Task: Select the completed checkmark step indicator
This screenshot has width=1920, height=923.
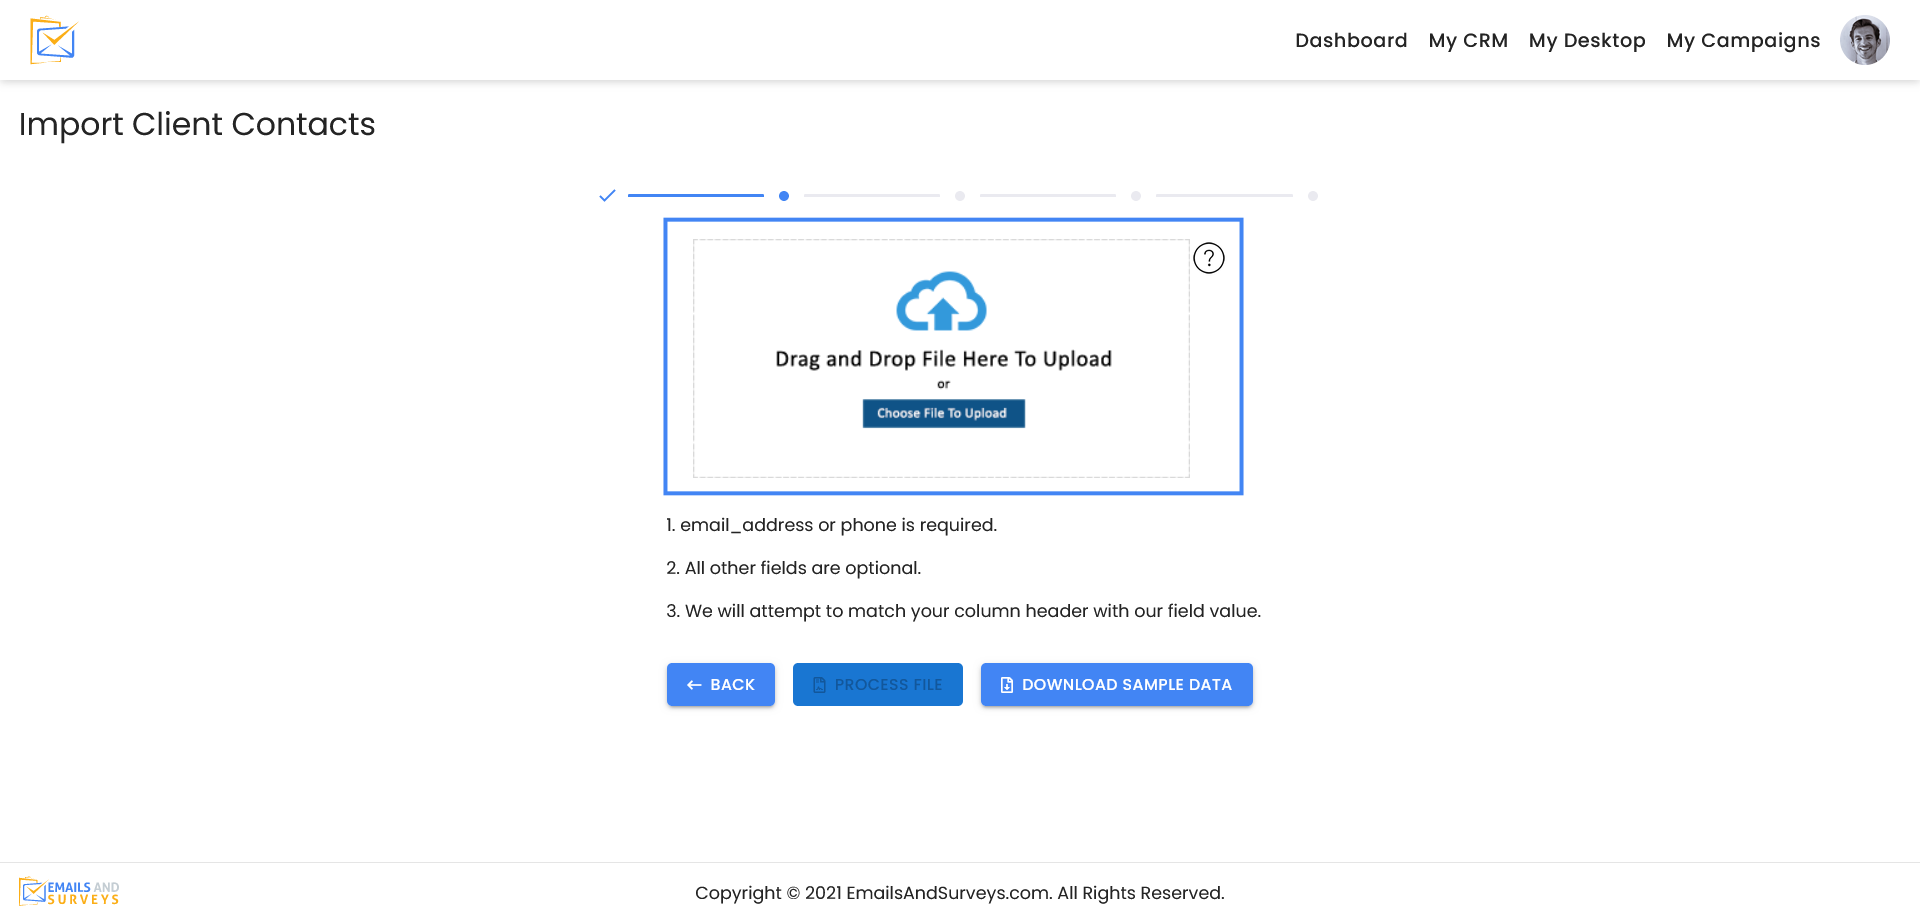Action: (607, 195)
